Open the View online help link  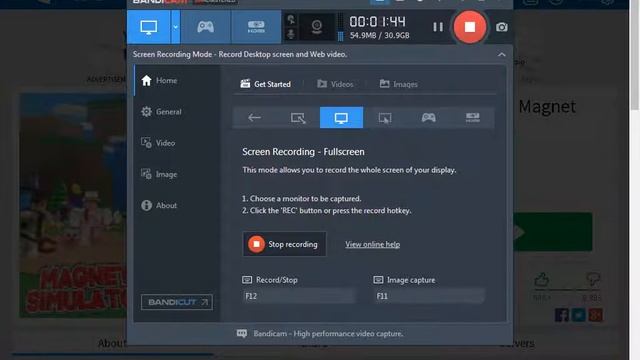[372, 244]
